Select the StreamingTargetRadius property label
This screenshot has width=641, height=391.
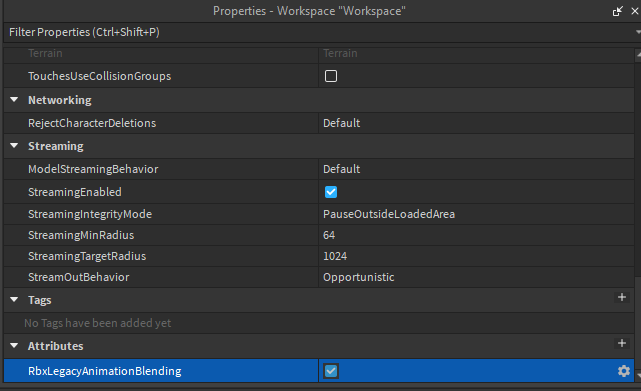(x=87, y=256)
